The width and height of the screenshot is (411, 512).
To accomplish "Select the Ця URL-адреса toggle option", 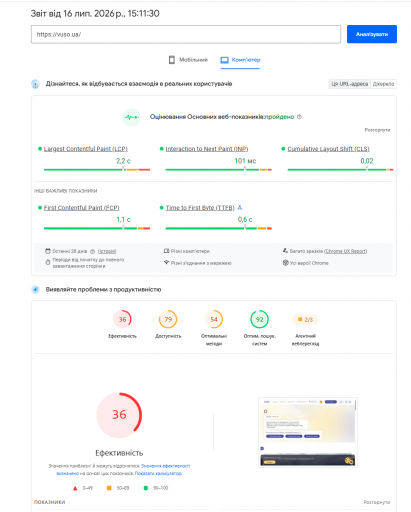I will pyautogui.click(x=350, y=84).
